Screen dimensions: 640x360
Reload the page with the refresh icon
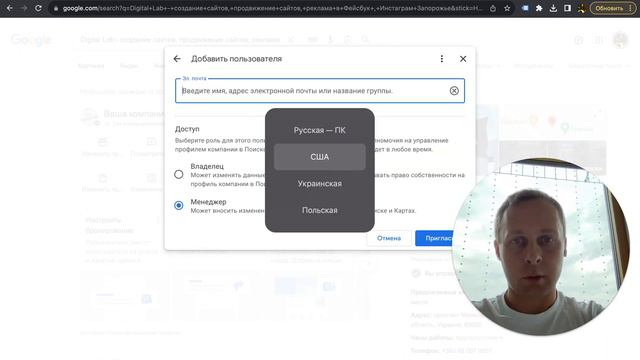(38, 8)
